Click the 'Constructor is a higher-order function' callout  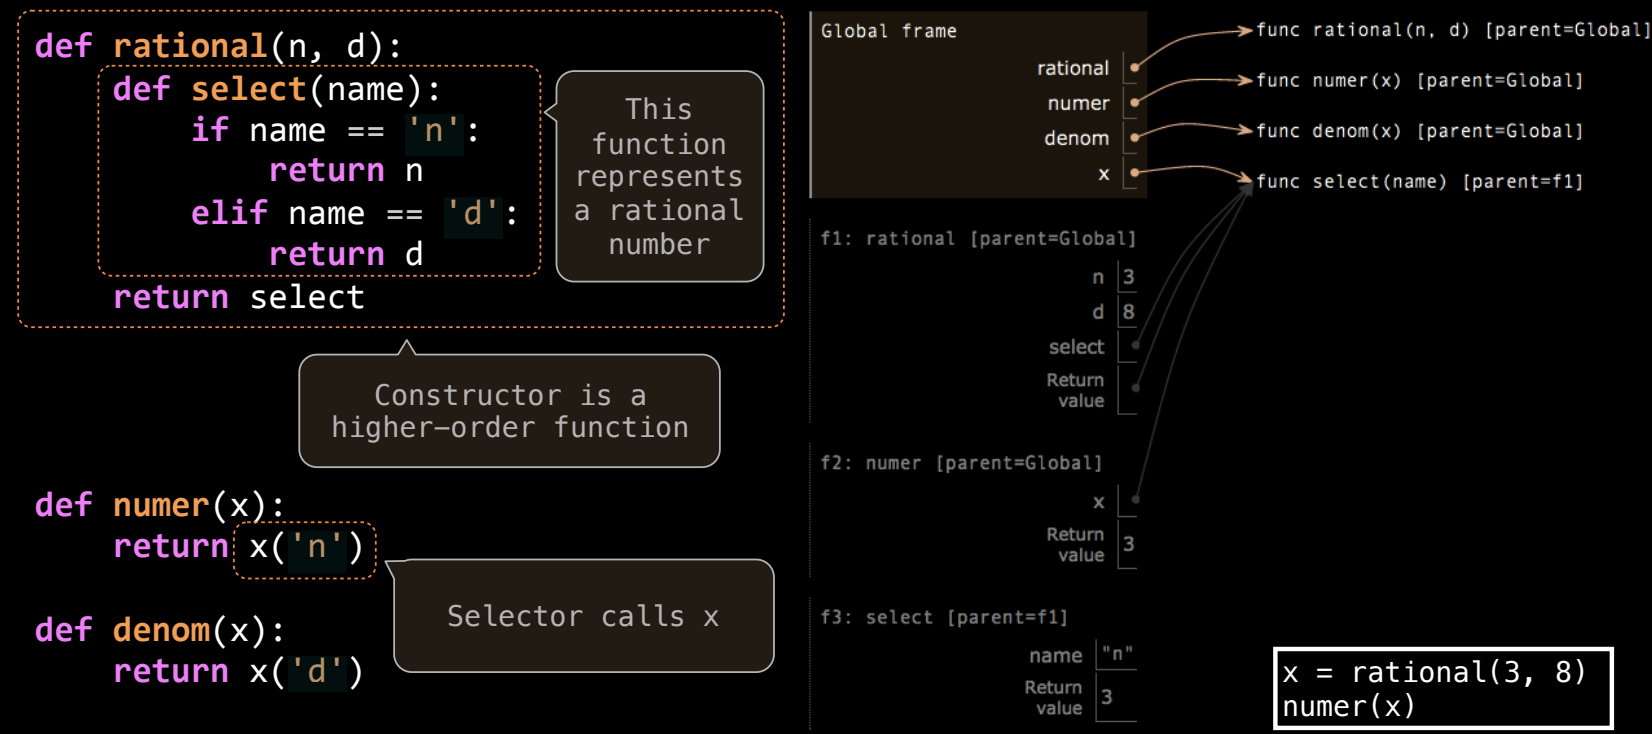pos(509,411)
